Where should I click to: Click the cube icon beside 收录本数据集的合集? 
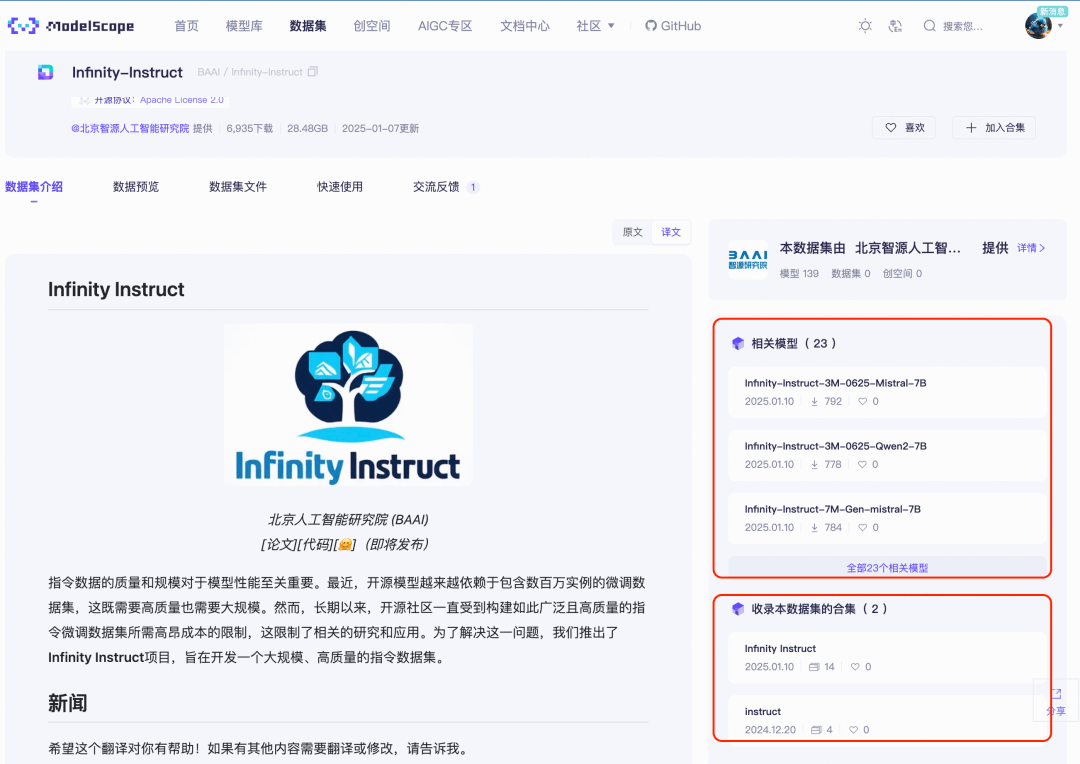738,609
